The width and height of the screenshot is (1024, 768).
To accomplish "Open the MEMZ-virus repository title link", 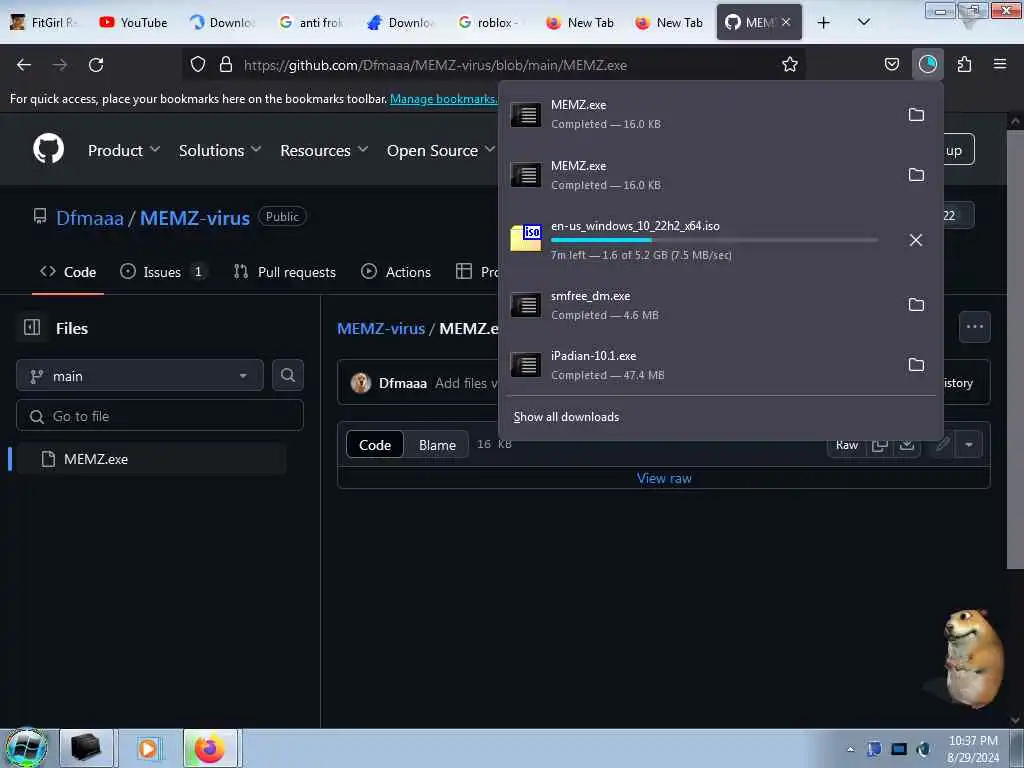I will tap(195, 217).
